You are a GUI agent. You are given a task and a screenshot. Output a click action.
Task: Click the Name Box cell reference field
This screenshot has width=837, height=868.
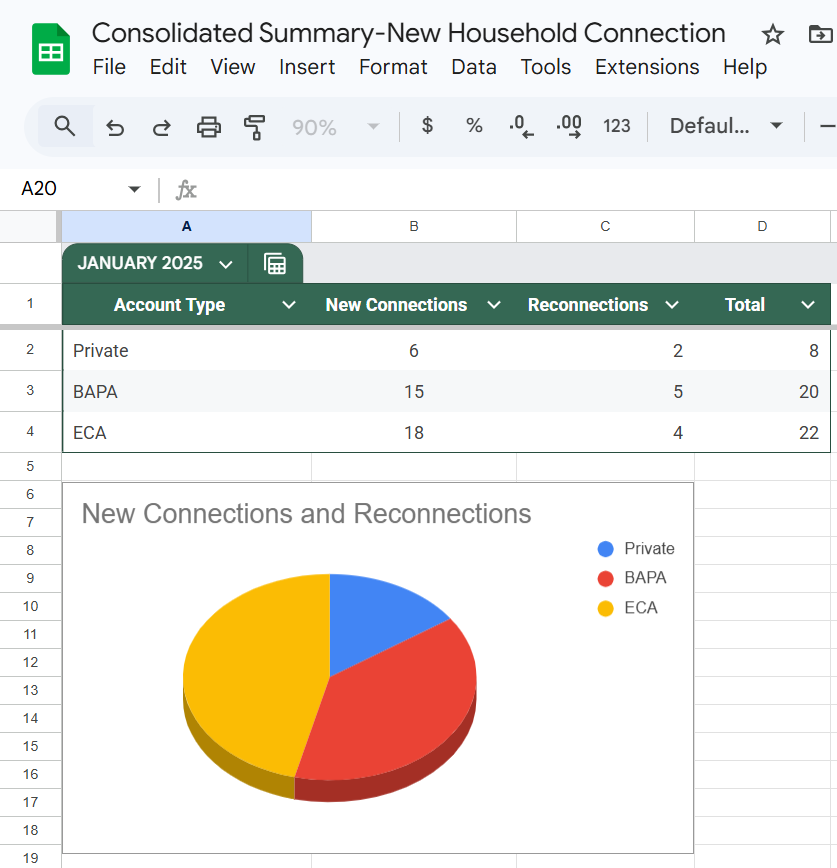(70, 189)
